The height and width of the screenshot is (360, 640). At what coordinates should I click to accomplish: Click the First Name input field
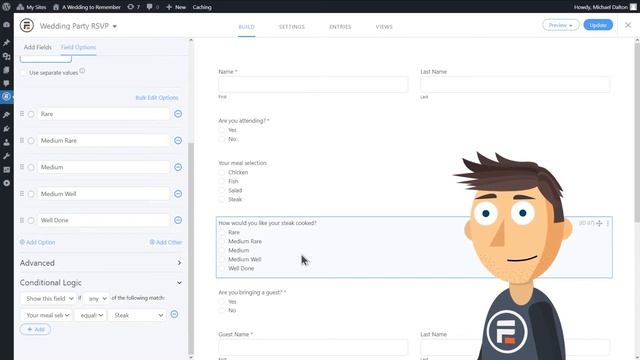pyautogui.click(x=313, y=84)
